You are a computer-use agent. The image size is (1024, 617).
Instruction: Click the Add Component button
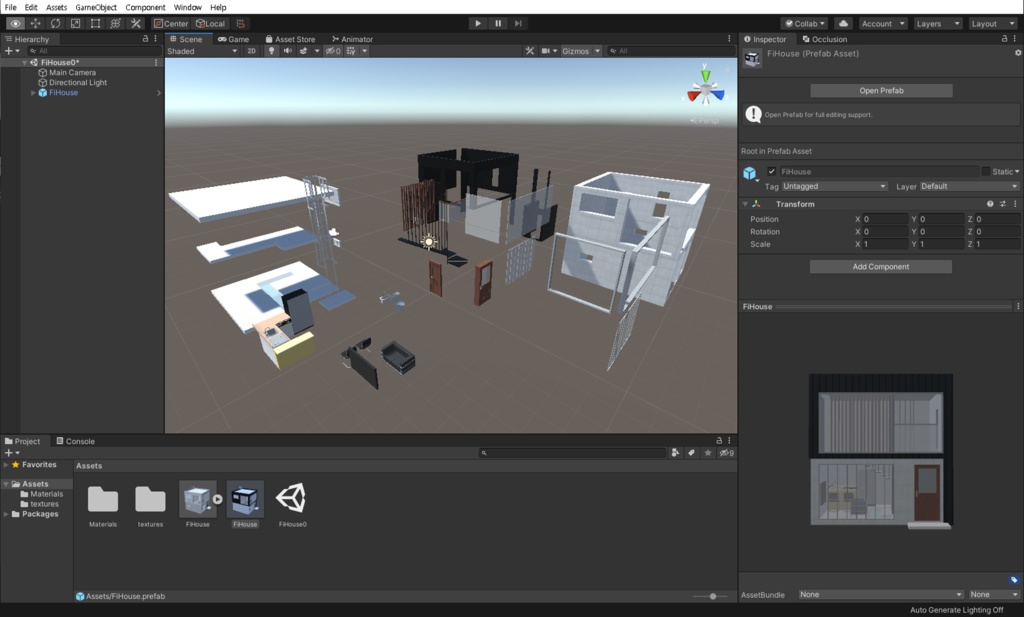click(x=880, y=266)
